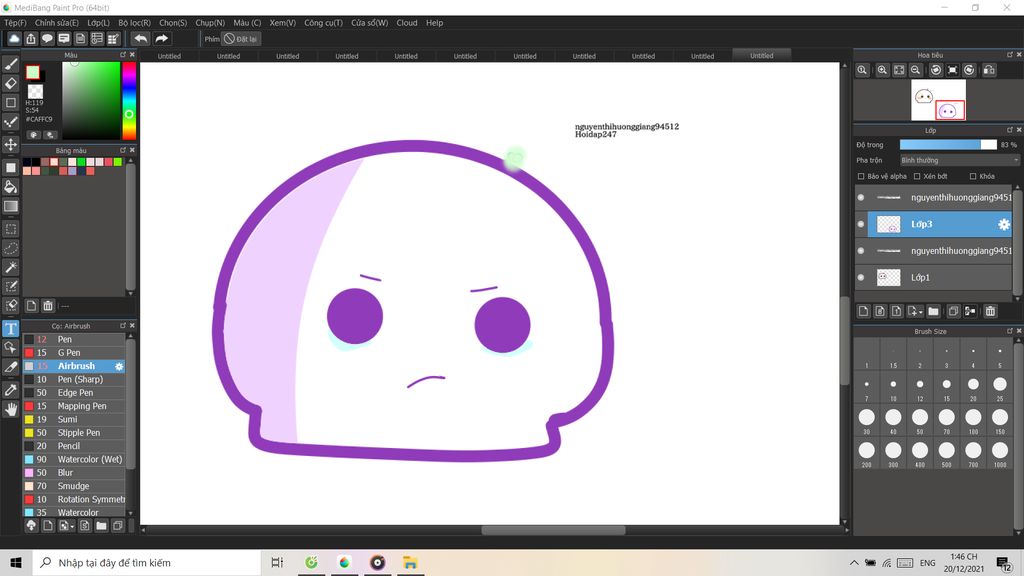Enable the Khóa checkbox

click(973, 176)
